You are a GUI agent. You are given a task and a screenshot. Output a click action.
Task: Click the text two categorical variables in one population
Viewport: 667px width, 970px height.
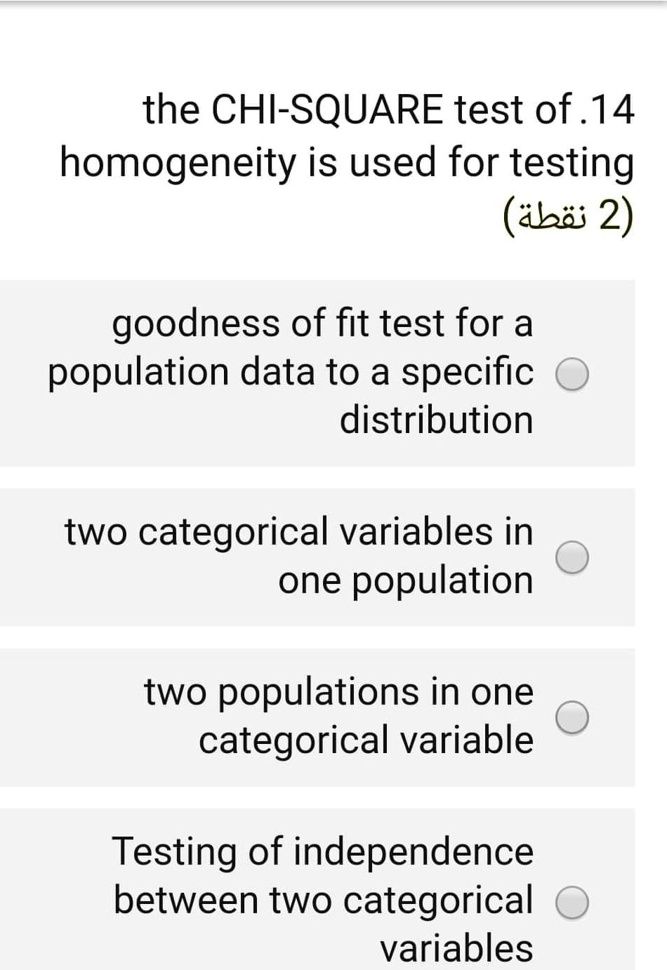(x=299, y=556)
